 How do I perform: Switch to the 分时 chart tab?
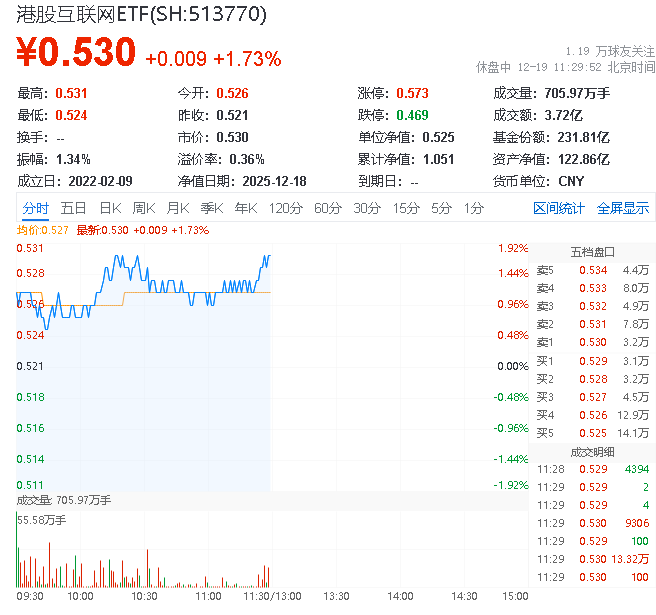[x=35, y=208]
